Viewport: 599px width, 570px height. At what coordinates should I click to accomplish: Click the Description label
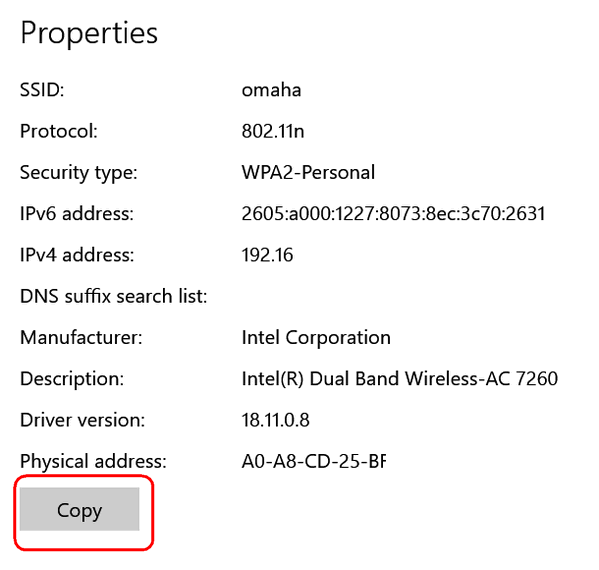(x=72, y=380)
